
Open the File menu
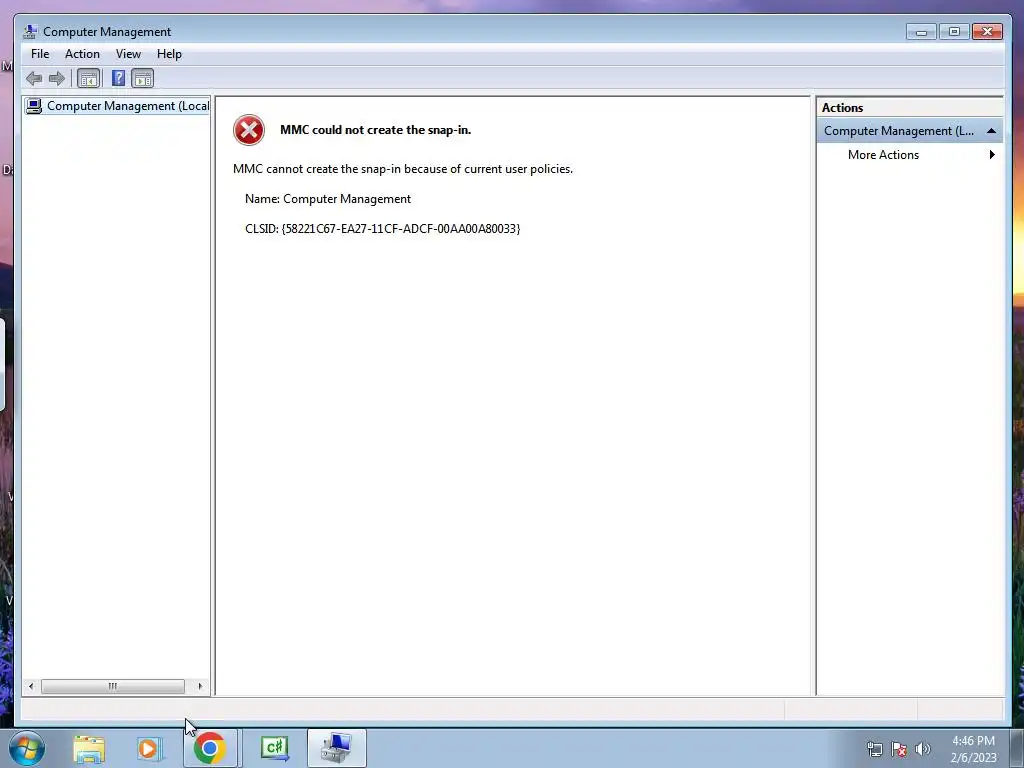(40, 54)
